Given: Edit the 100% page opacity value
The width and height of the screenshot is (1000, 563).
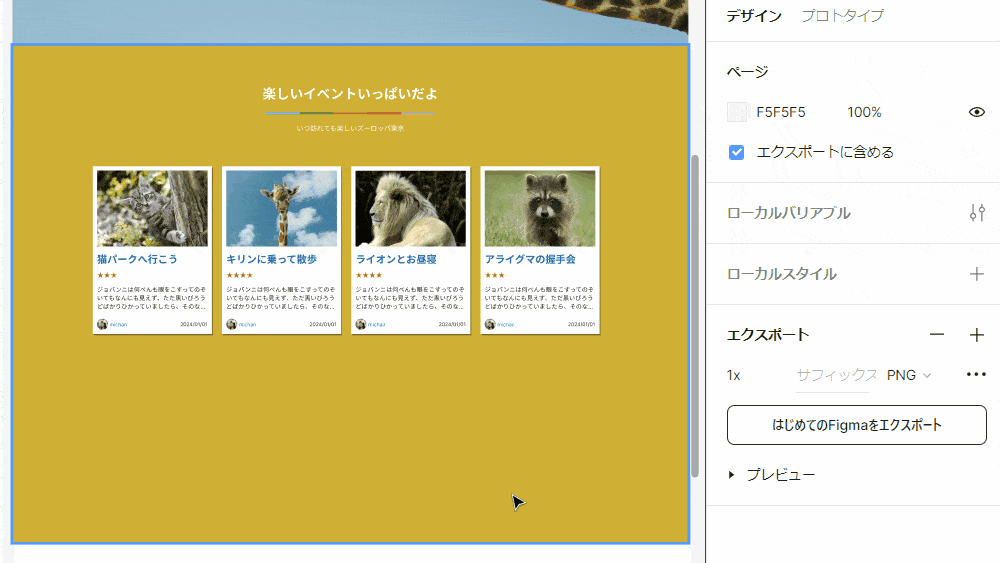Looking at the screenshot, I should click(864, 112).
